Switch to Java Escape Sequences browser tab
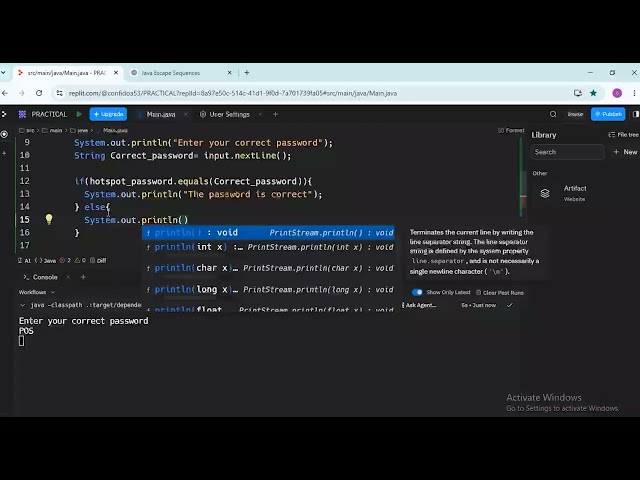Viewport: 640px width, 480px height. pyautogui.click(x=170, y=73)
